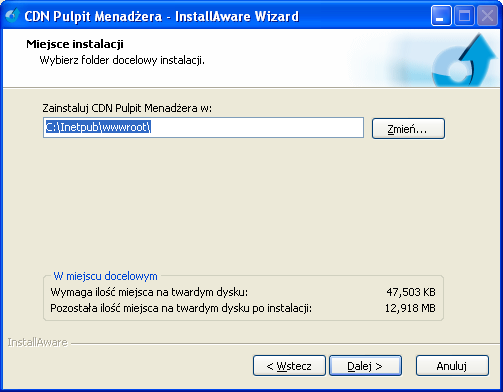Continue with the Dalej button
The image size is (503, 392).
tap(365, 366)
